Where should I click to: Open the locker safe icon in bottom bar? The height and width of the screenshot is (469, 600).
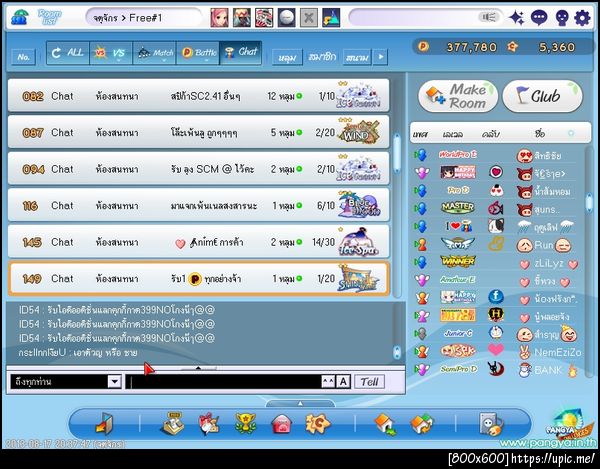click(x=491, y=424)
